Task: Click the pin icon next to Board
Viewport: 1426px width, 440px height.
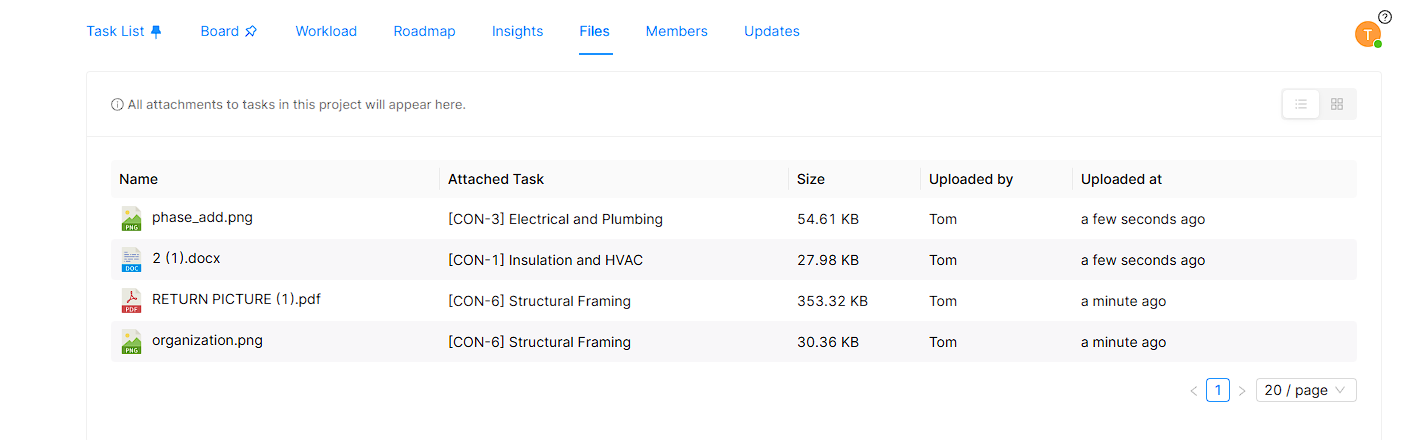Action: pyautogui.click(x=251, y=31)
